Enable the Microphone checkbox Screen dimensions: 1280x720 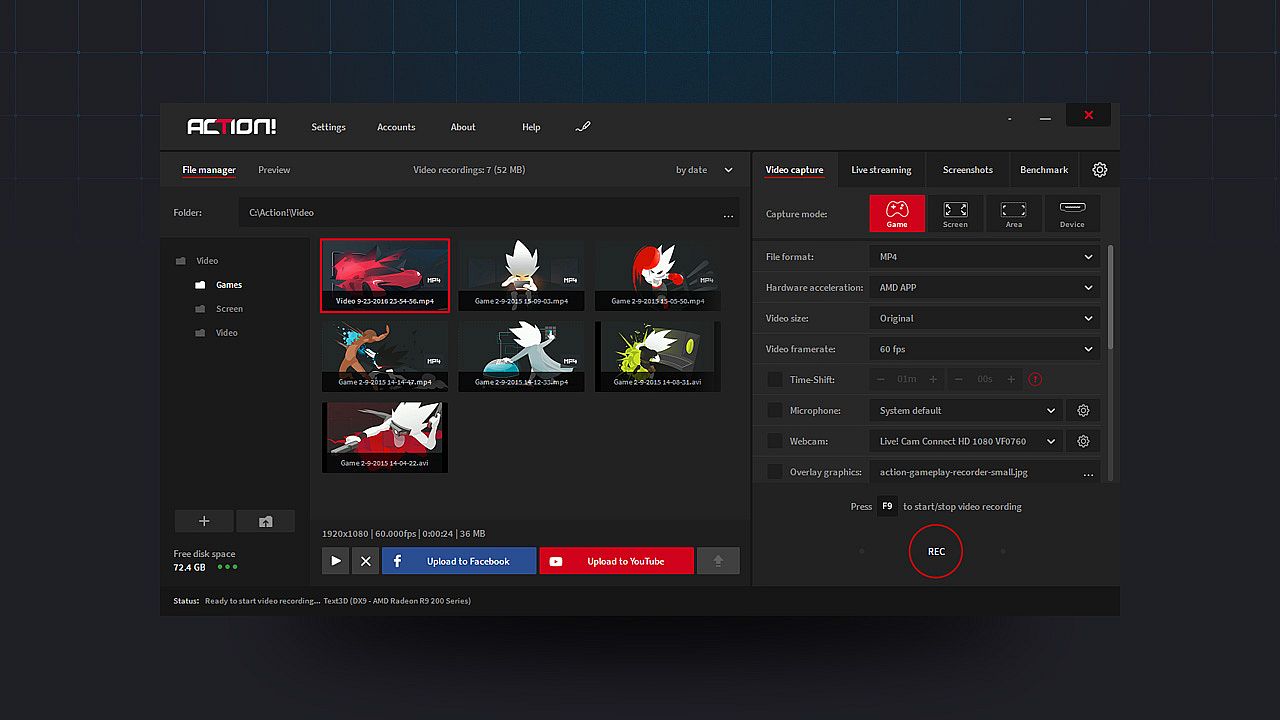(774, 410)
